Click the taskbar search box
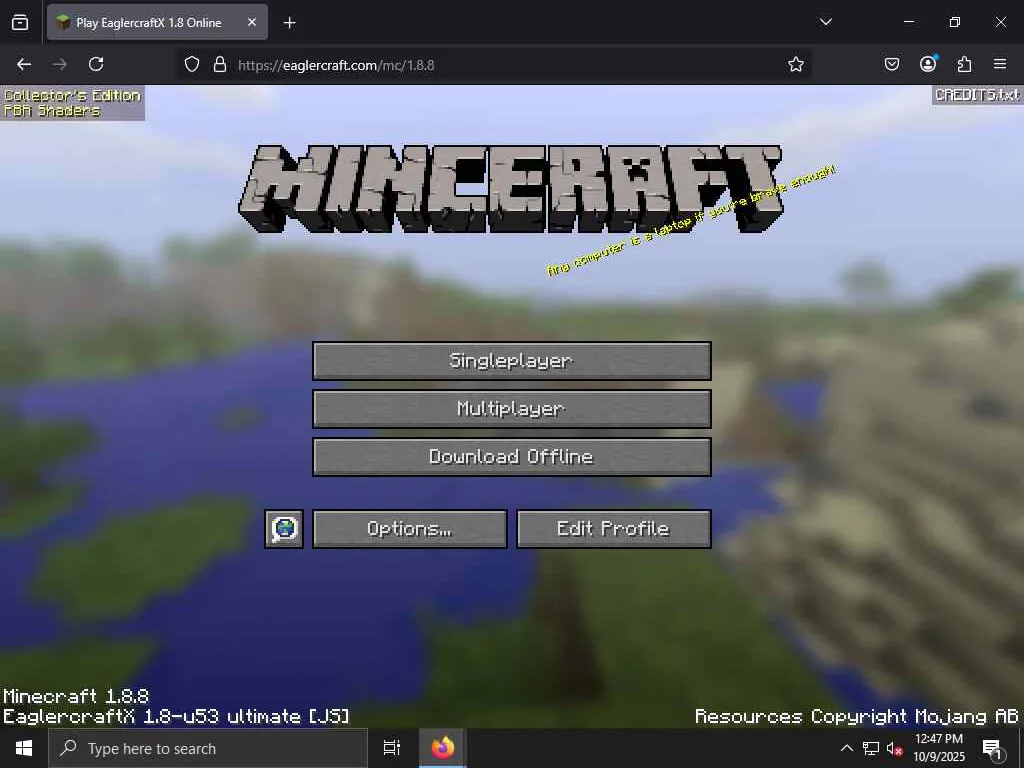 pyautogui.click(x=208, y=748)
